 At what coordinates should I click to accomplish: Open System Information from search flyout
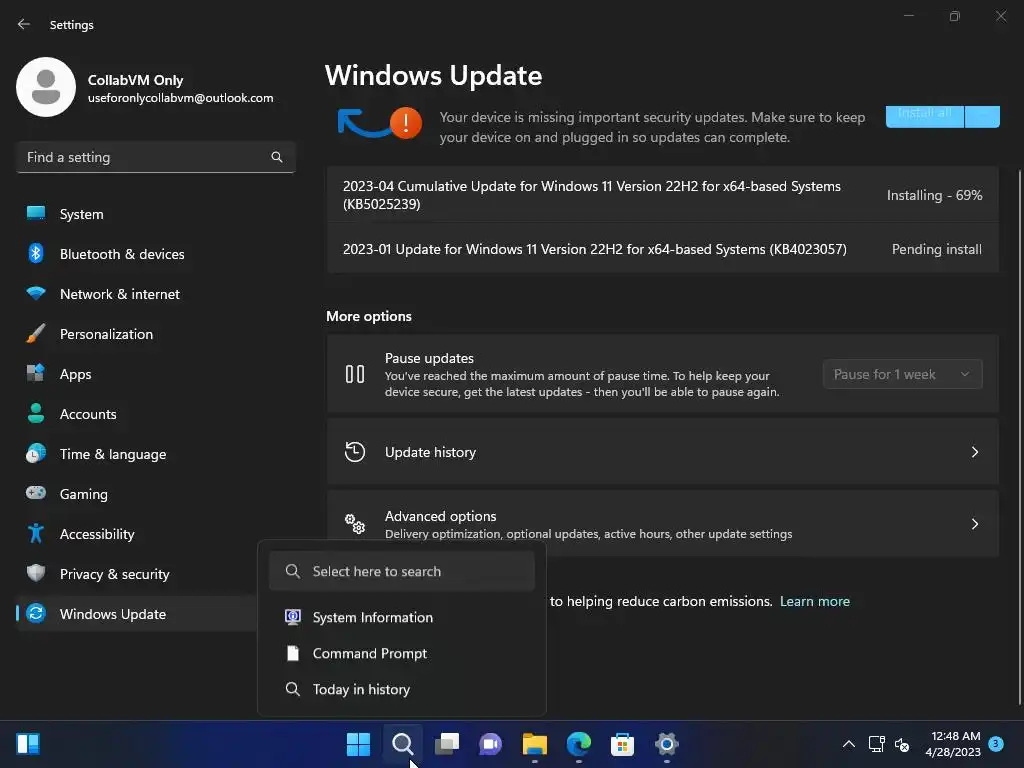[402, 617]
